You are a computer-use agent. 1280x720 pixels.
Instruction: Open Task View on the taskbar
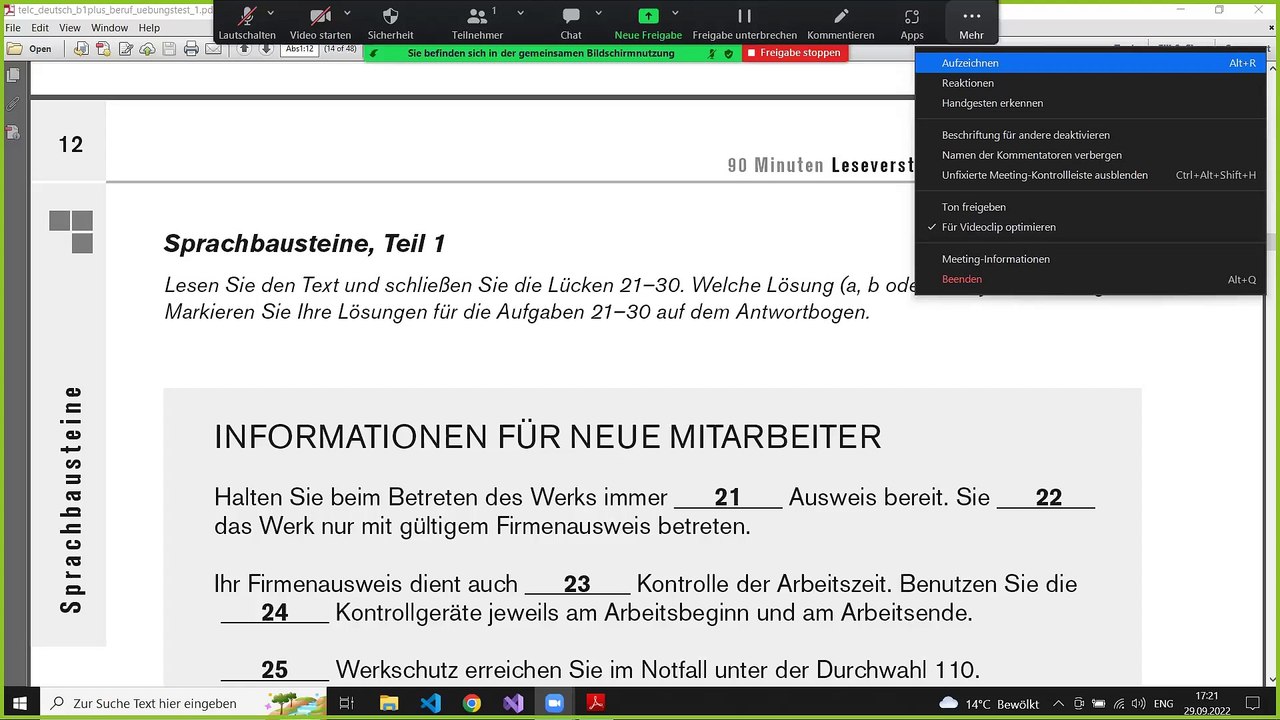[x=347, y=703]
